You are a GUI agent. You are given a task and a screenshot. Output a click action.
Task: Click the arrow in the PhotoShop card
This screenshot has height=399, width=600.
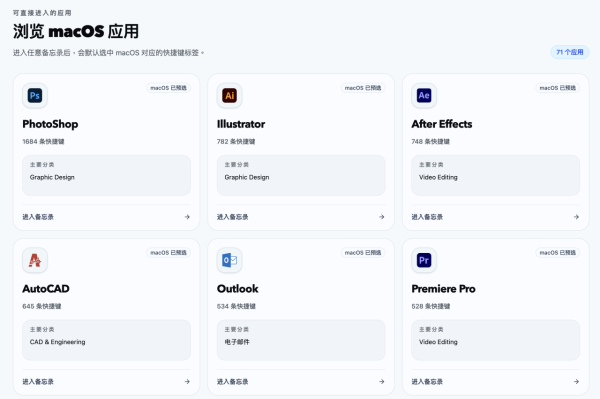[187, 217]
